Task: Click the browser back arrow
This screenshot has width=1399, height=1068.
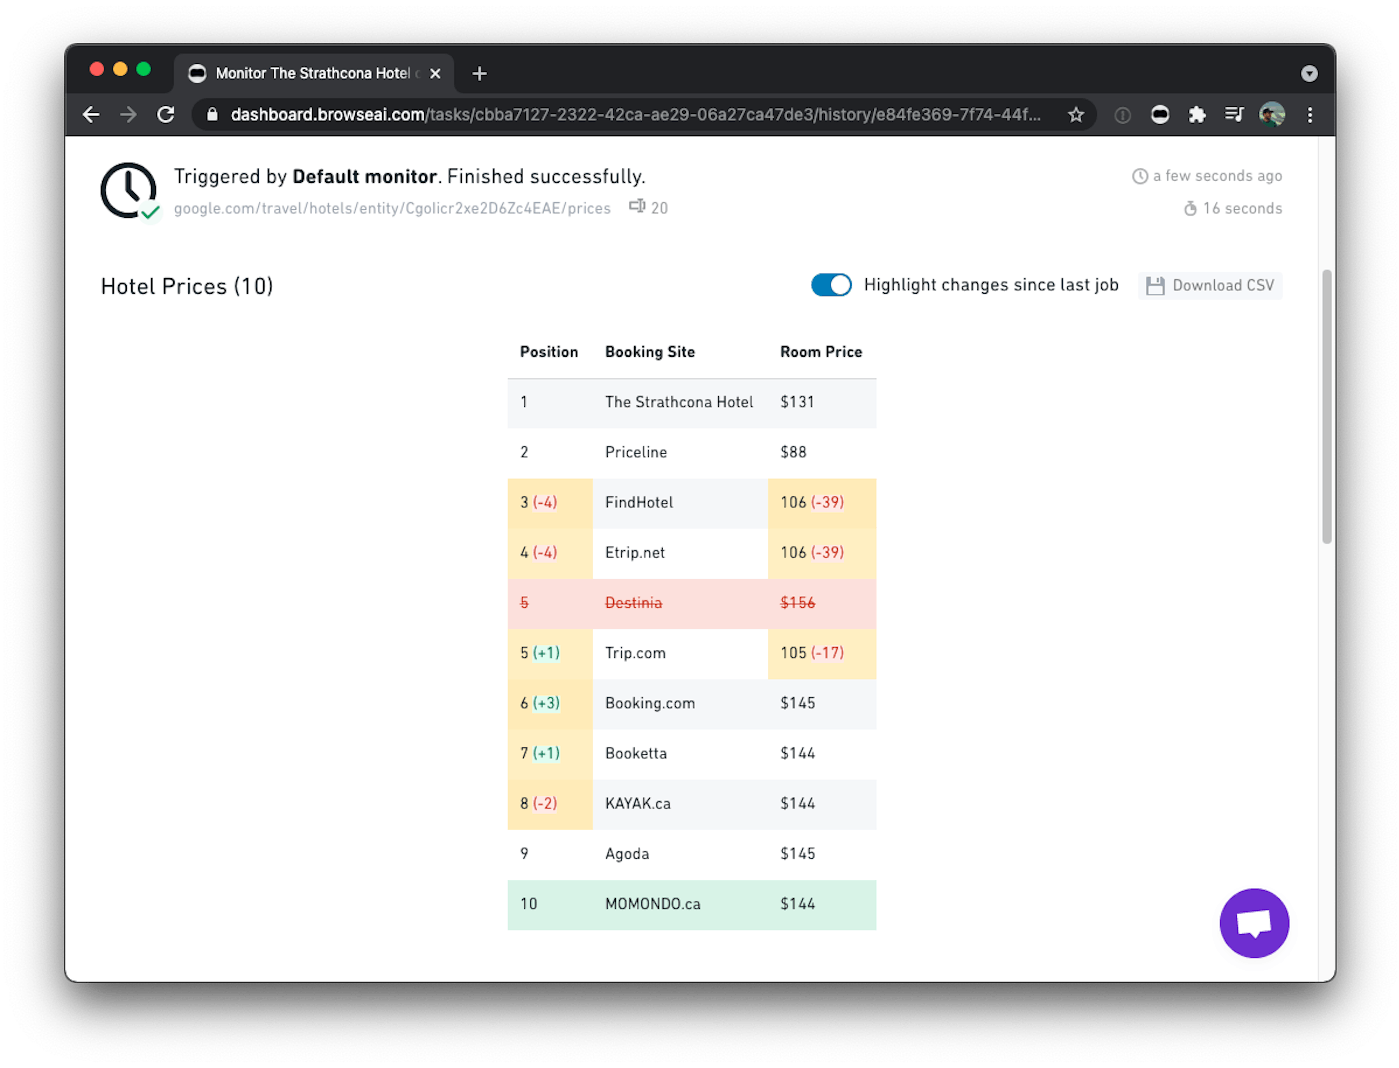Action: tap(91, 115)
